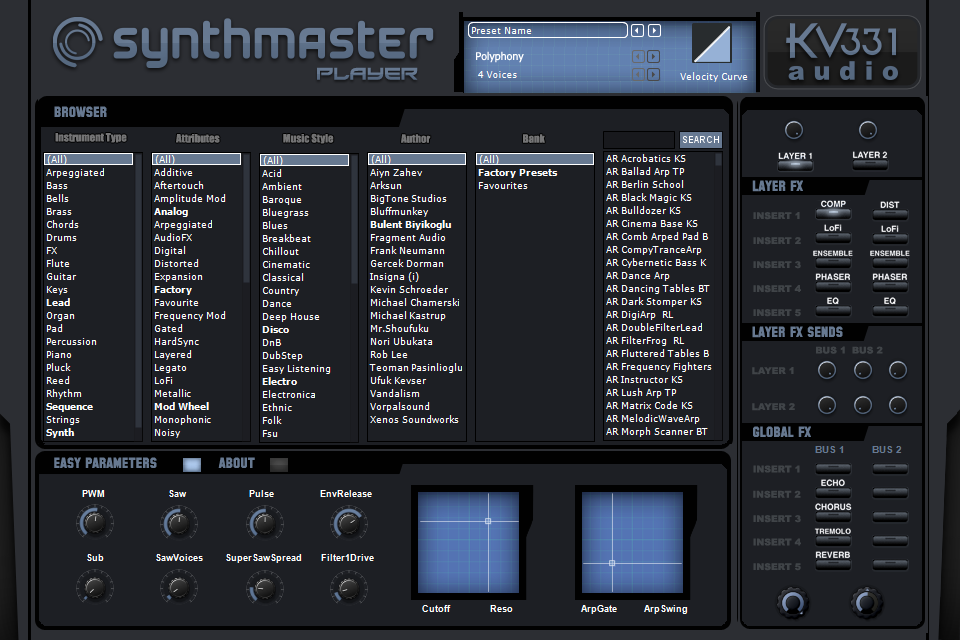Select Layer 1 button

[794, 164]
